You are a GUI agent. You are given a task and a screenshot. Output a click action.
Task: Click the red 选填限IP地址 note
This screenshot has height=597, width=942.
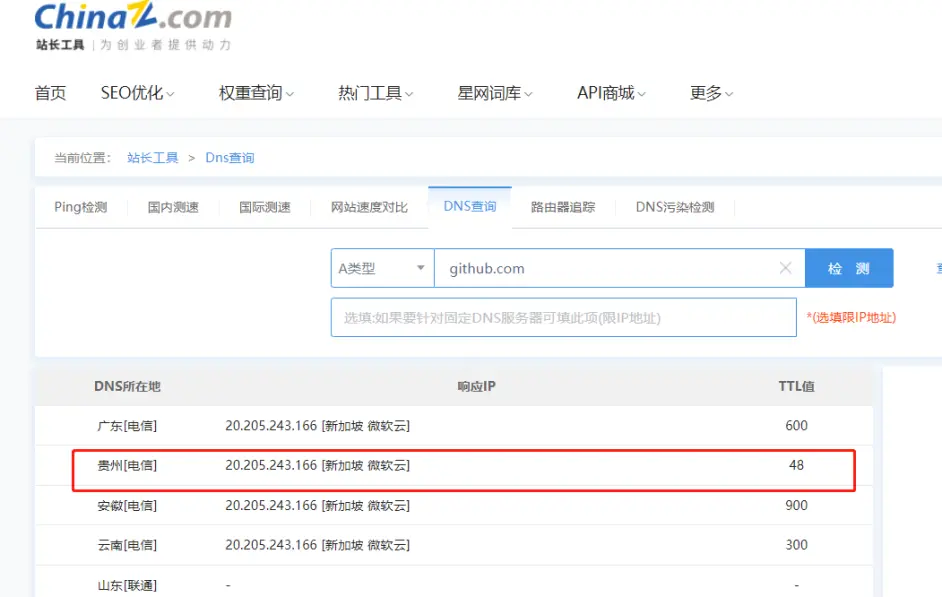(851, 317)
